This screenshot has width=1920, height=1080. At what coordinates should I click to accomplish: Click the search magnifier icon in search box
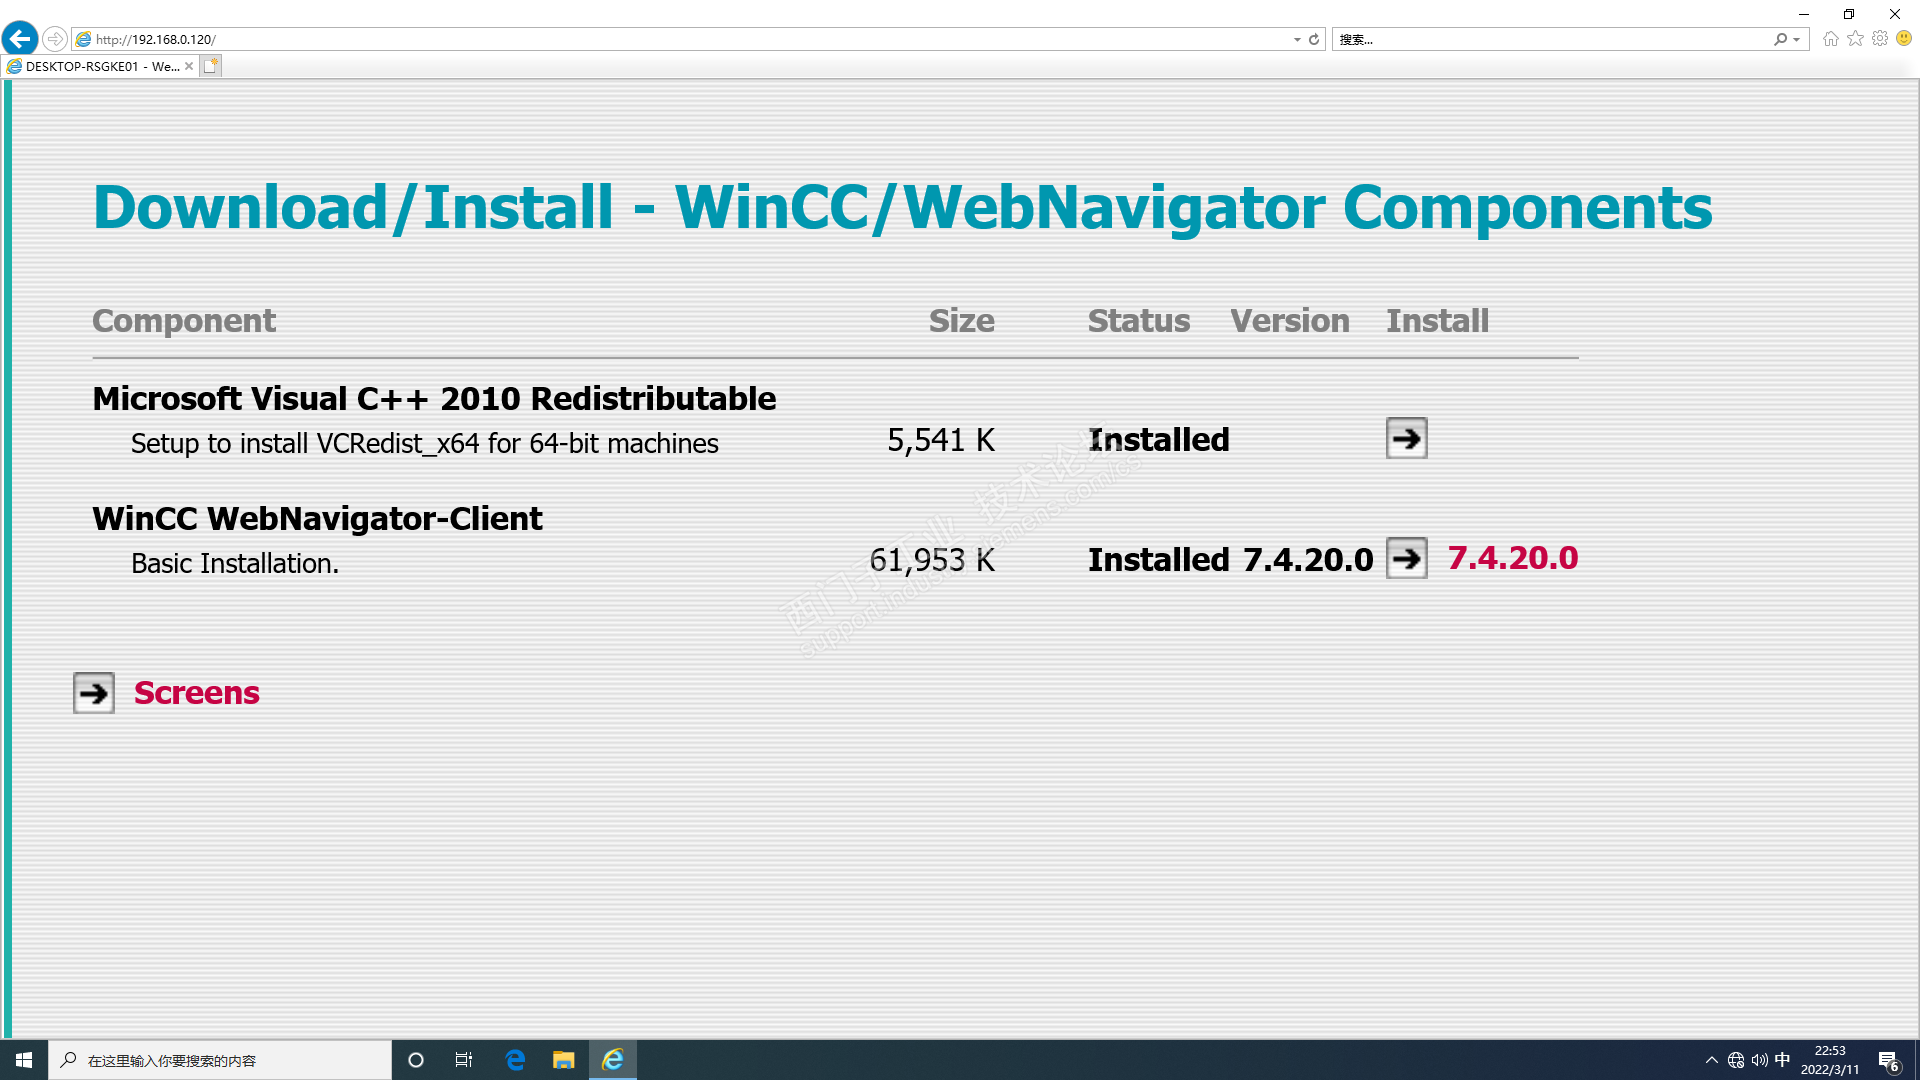point(1781,39)
